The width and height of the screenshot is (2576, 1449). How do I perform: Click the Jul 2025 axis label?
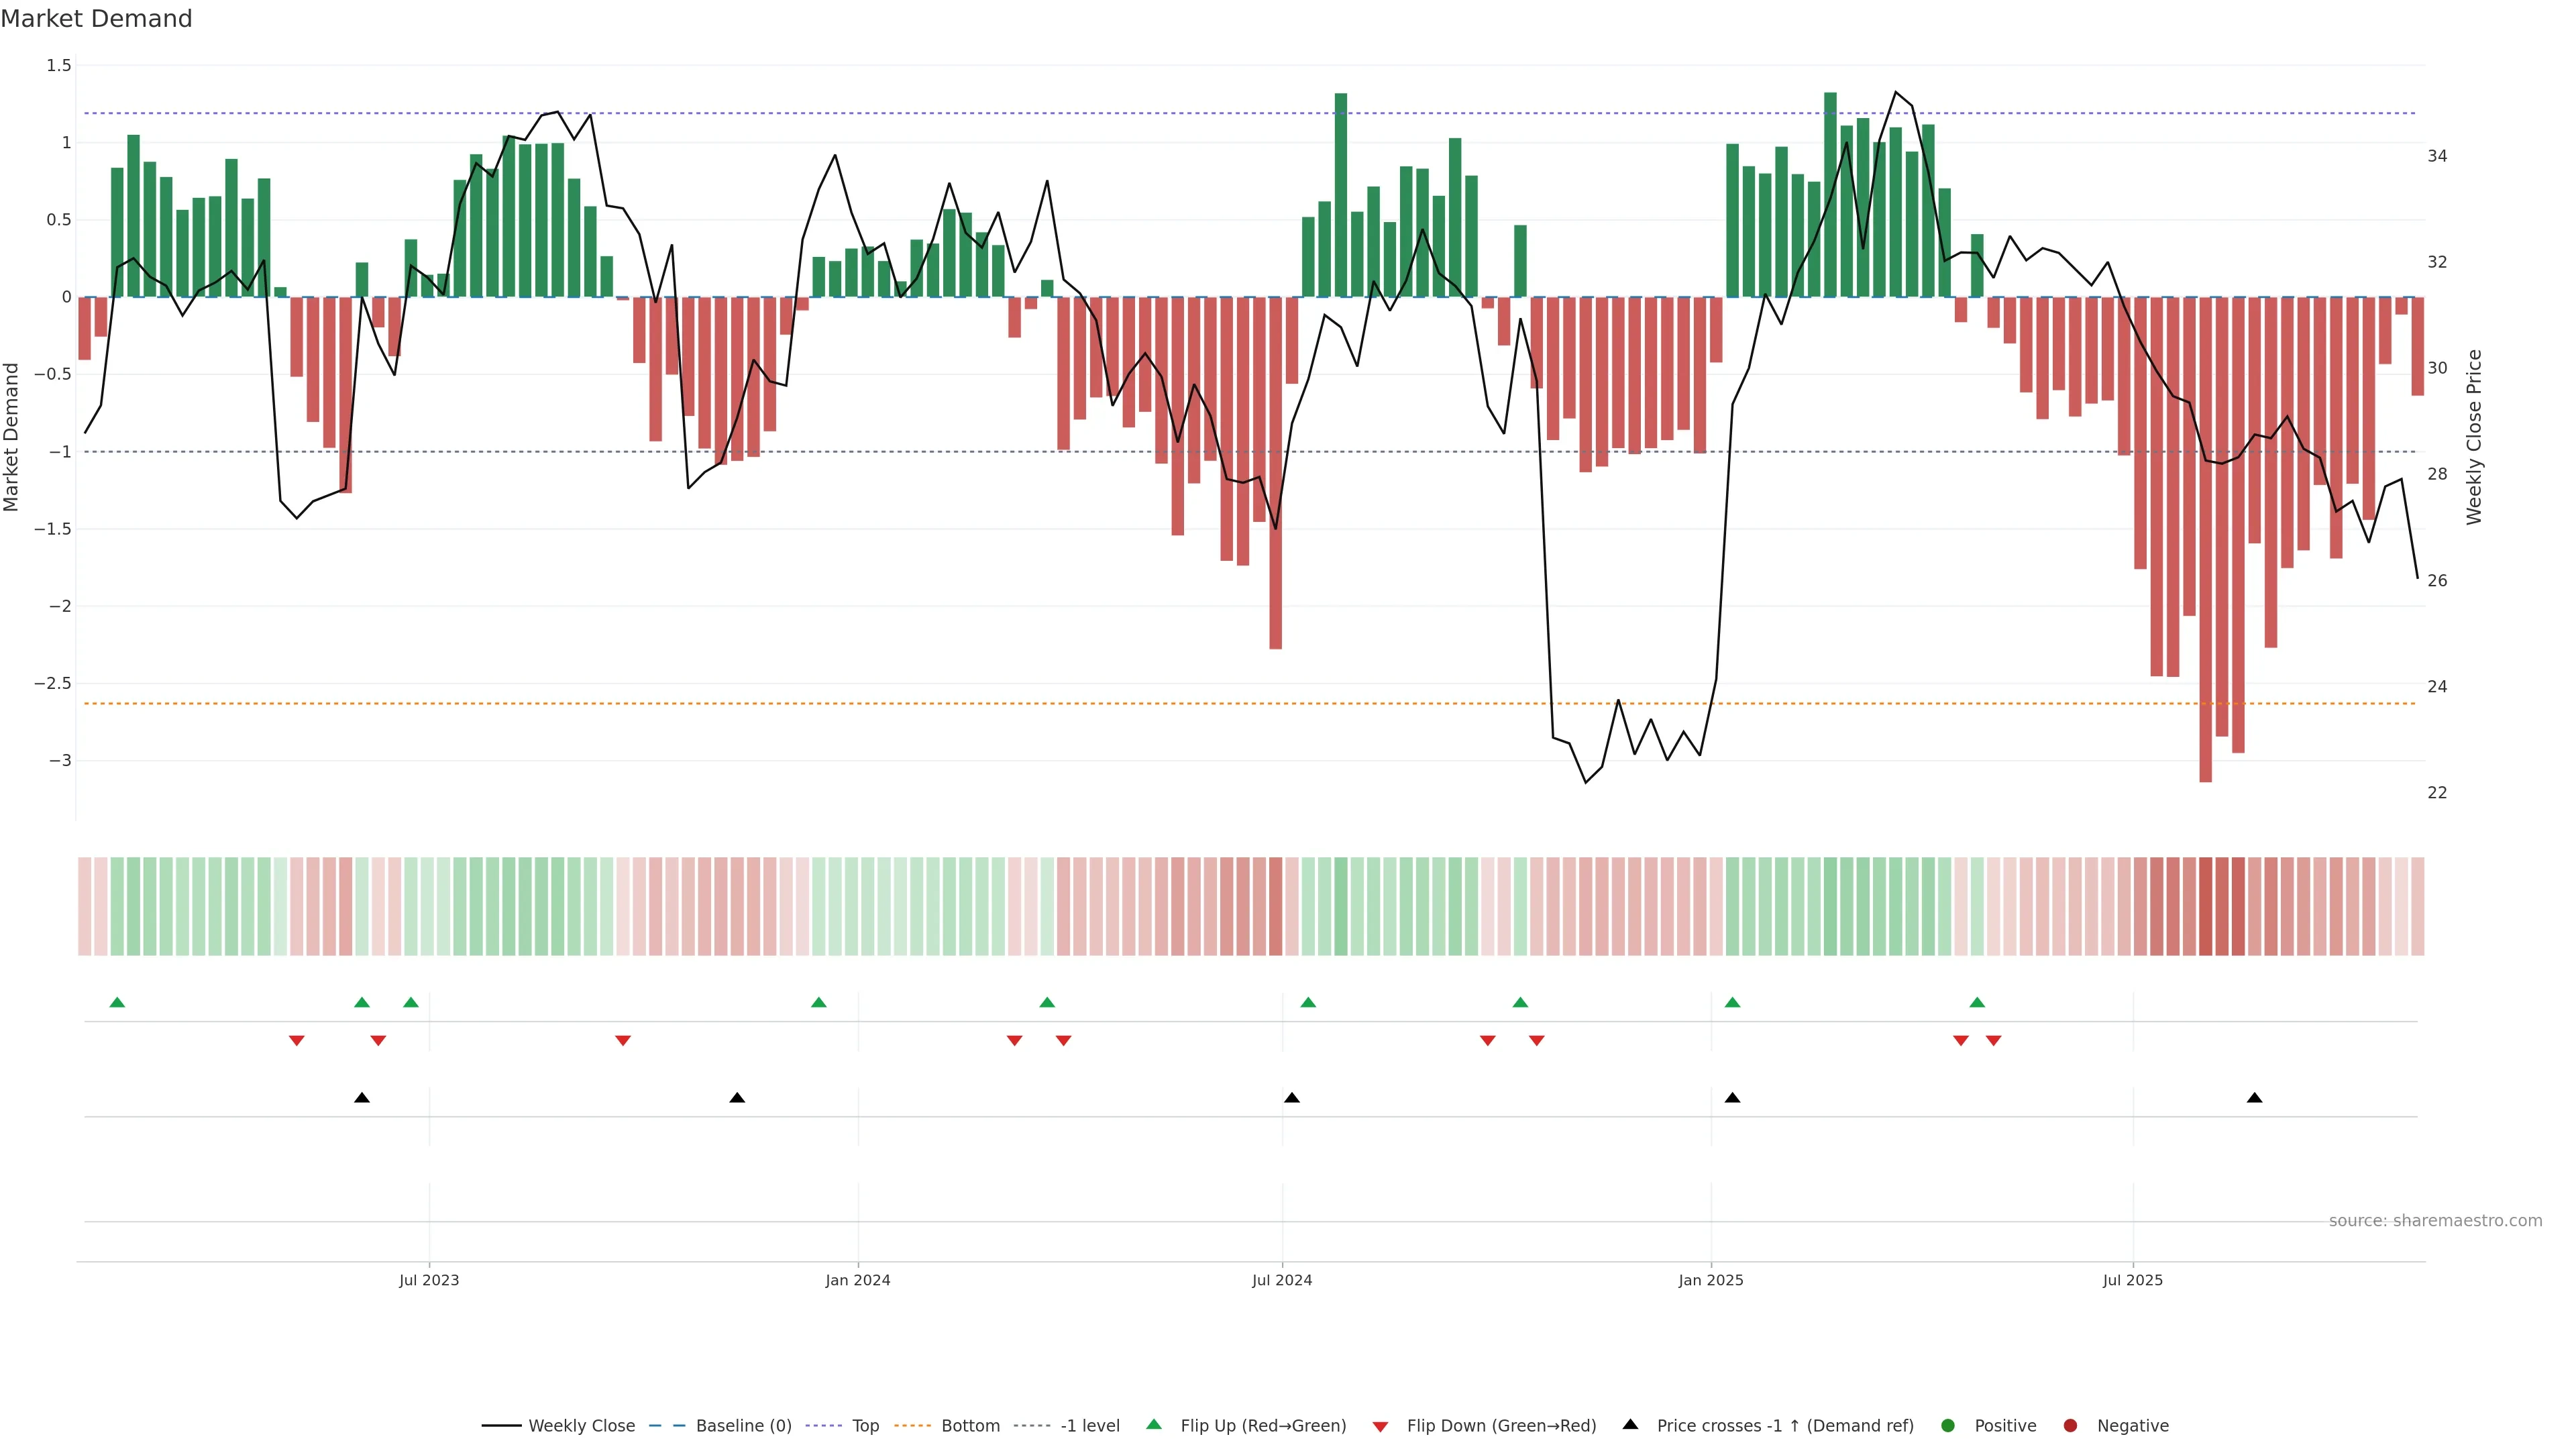(2132, 1280)
